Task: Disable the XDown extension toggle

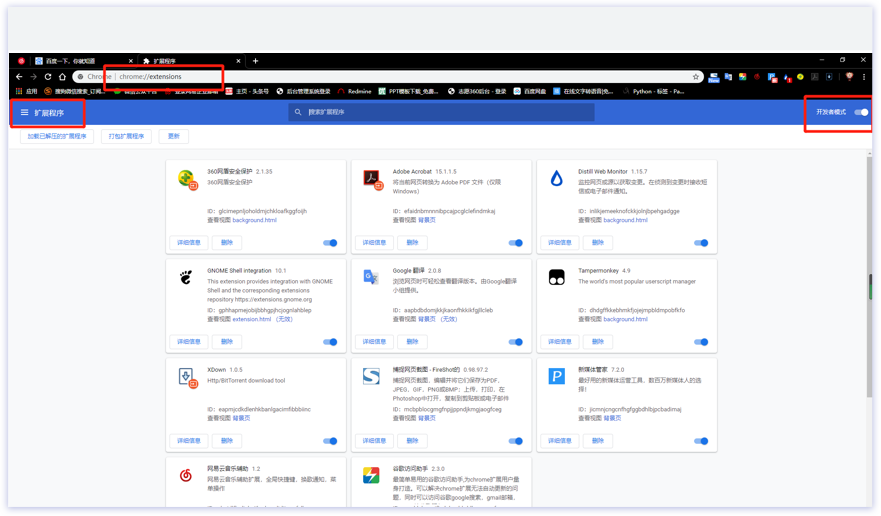Action: pyautogui.click(x=330, y=441)
